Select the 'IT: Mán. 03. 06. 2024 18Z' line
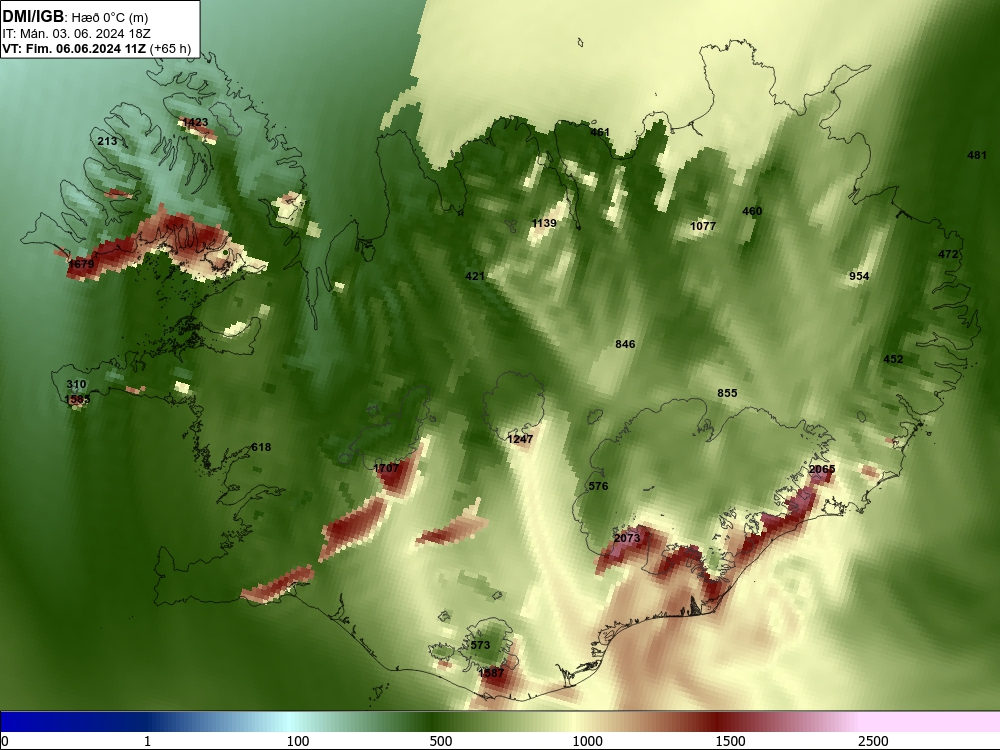 pos(76,34)
